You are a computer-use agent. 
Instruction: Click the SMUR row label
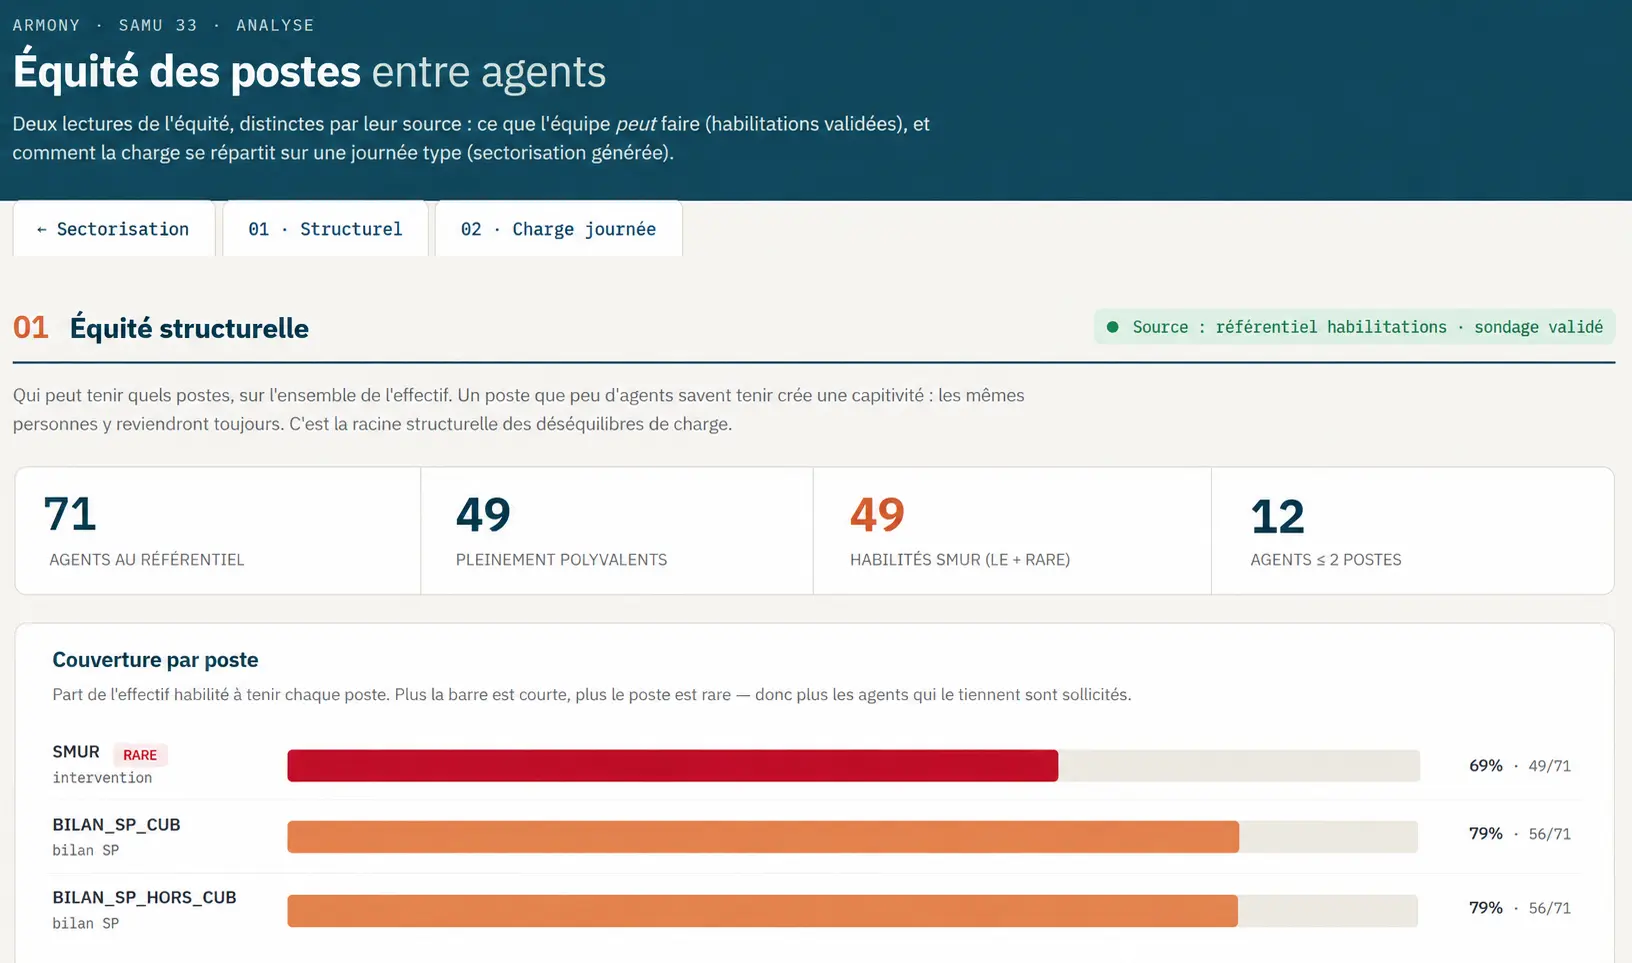[76, 752]
